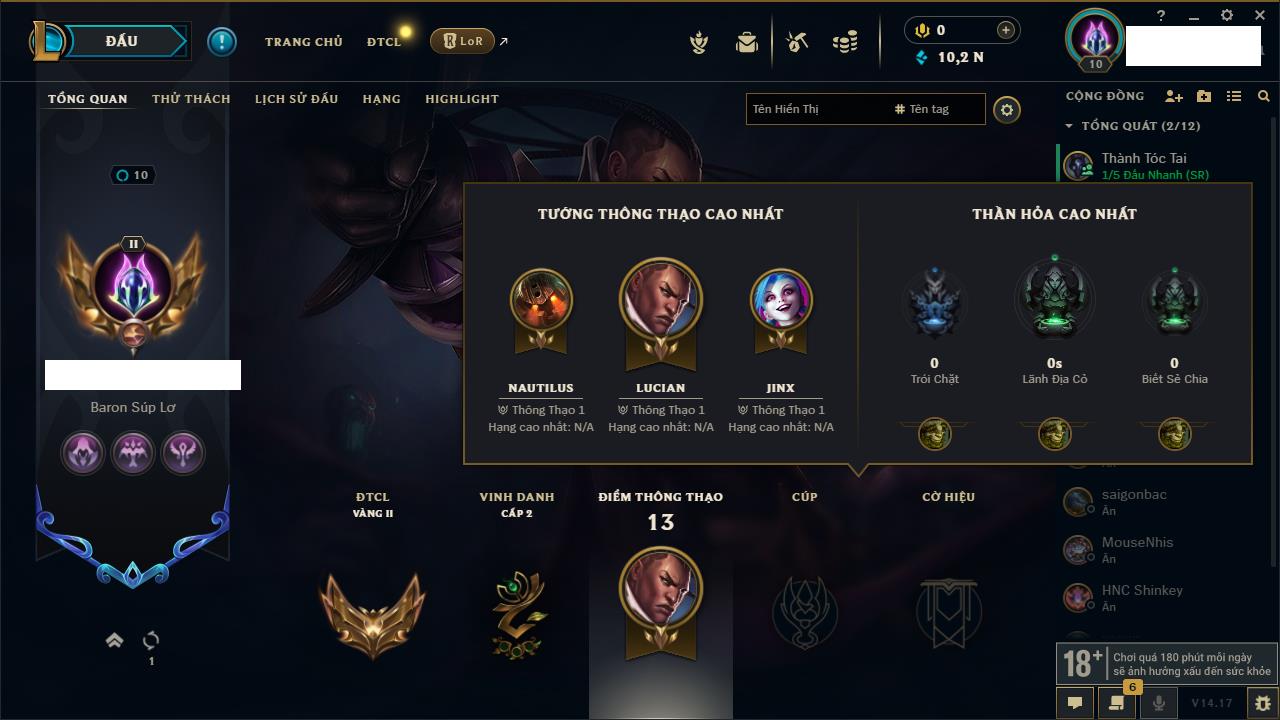Image resolution: width=1280 pixels, height=720 pixels.
Task: Switch to the LỊCH SỬ ĐẤU tab
Action: [x=296, y=99]
